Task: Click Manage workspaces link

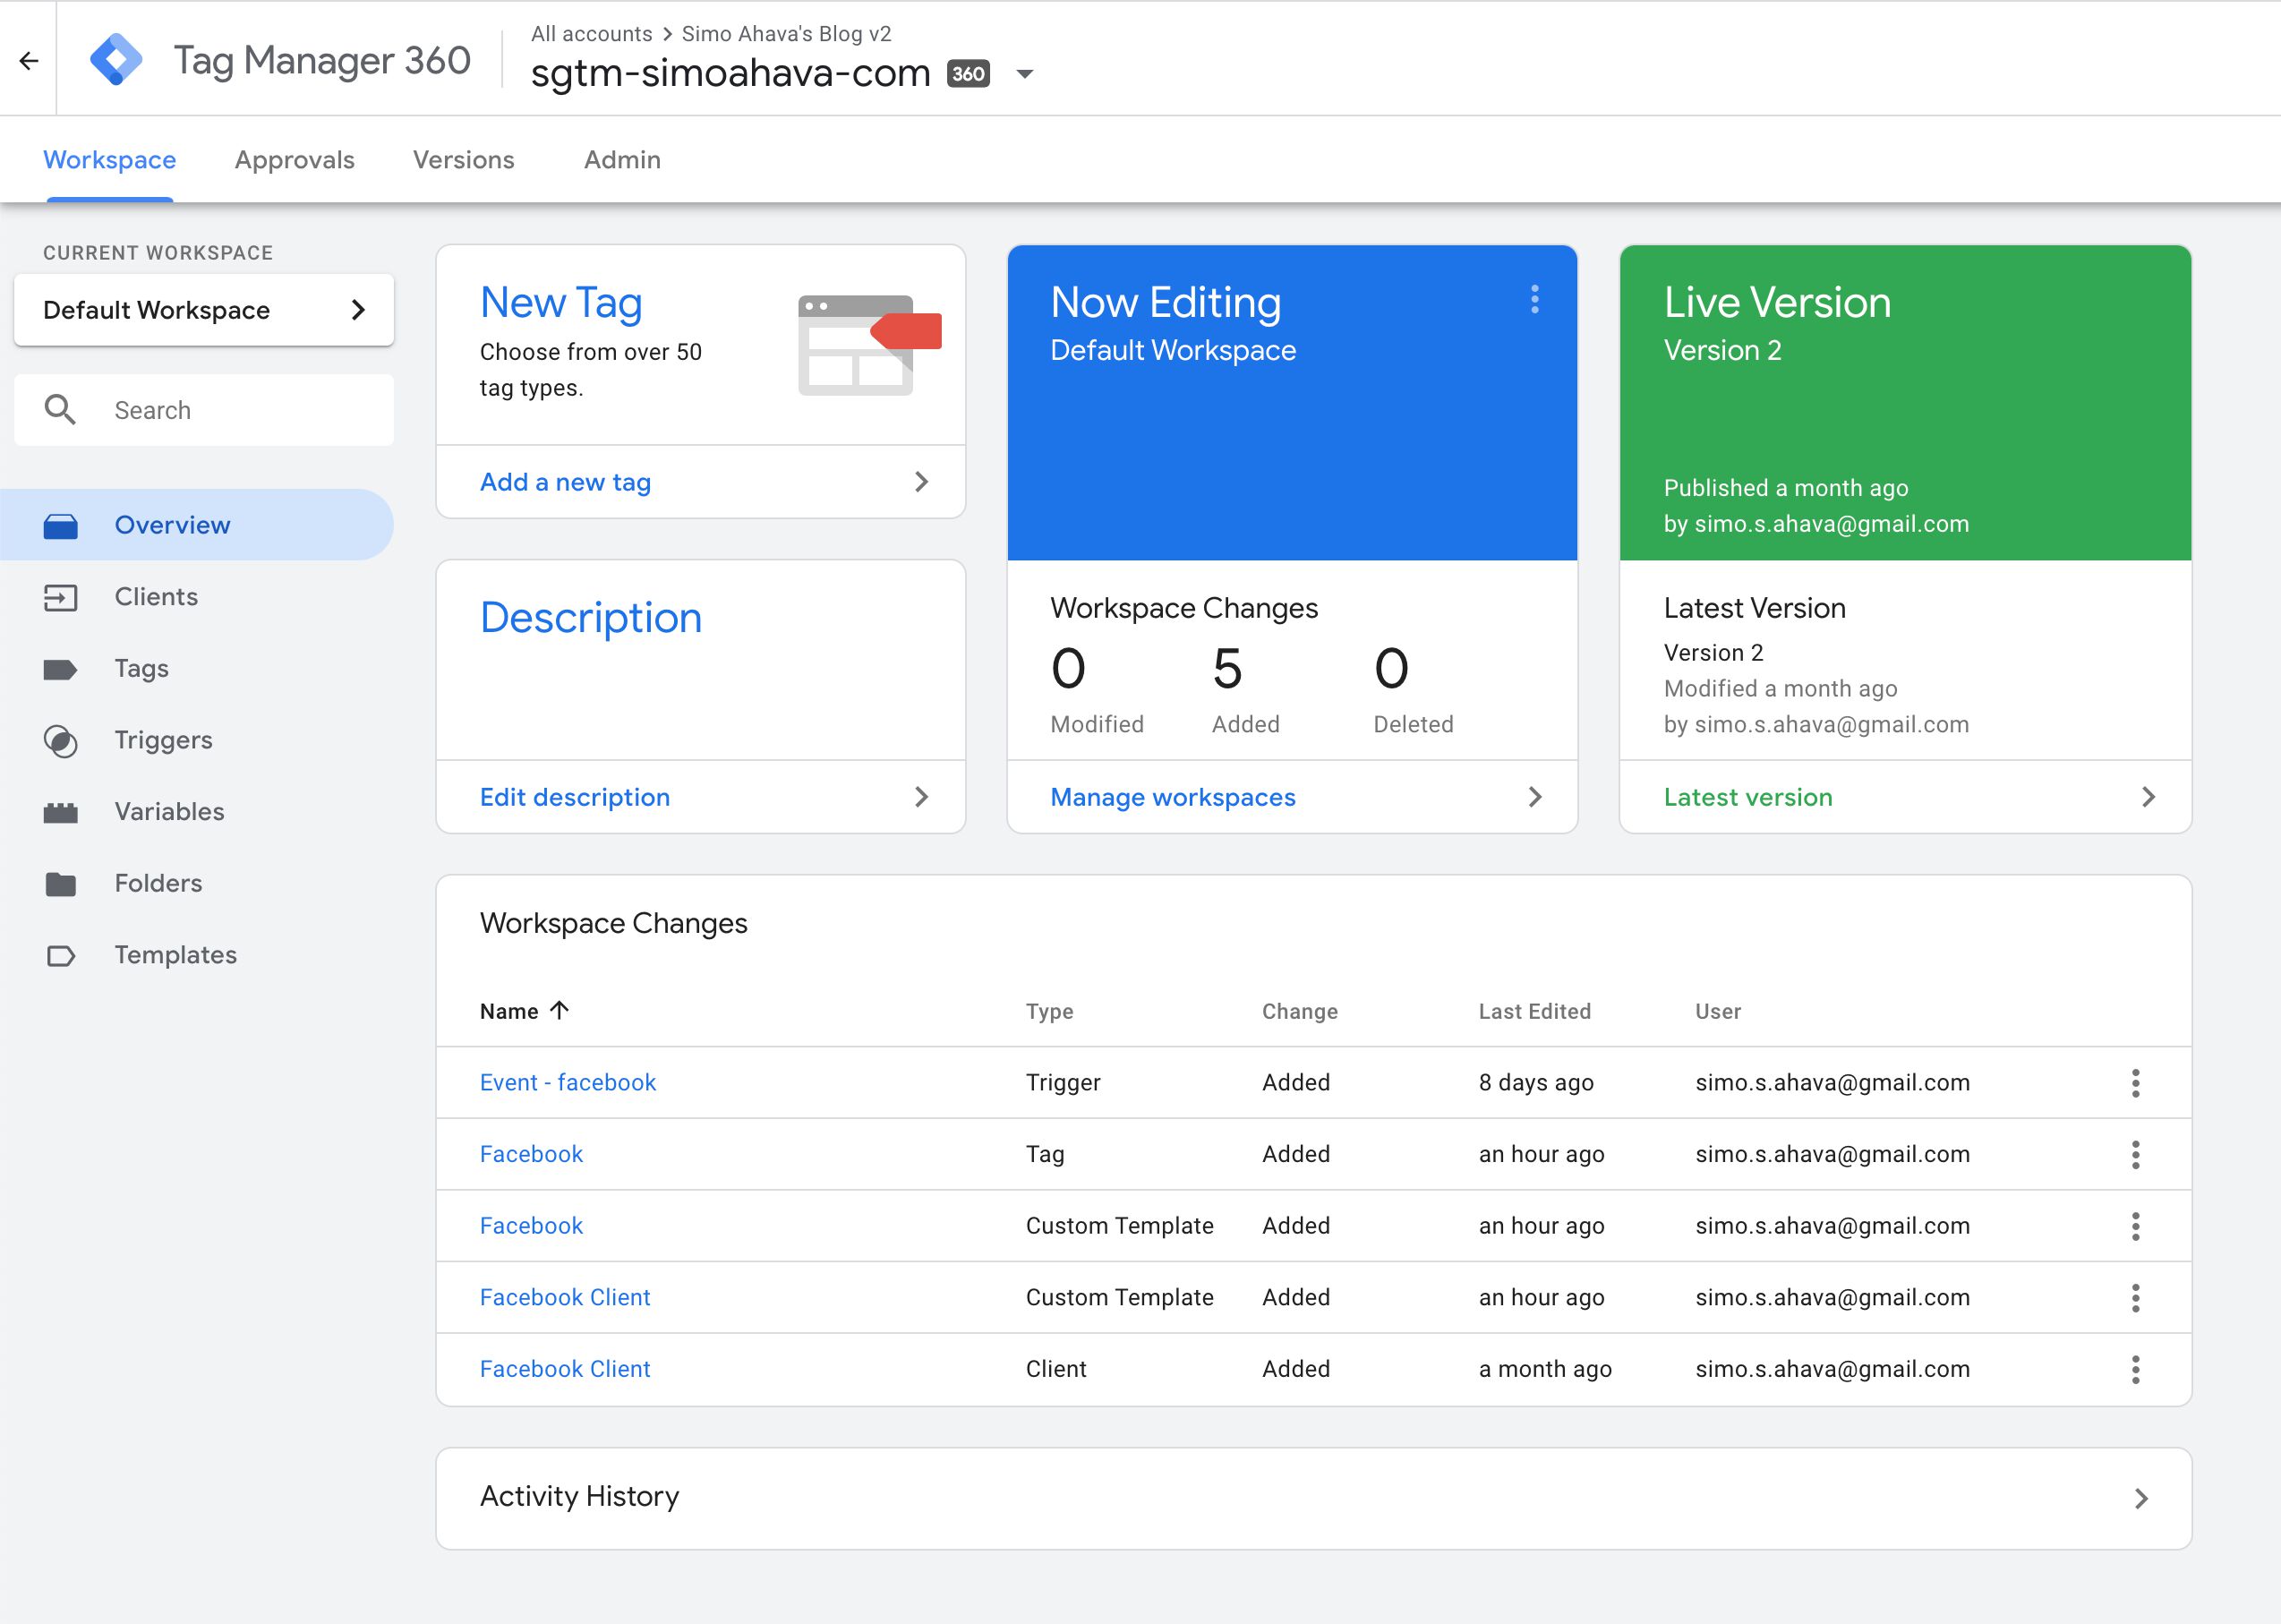Action: point(1172,797)
